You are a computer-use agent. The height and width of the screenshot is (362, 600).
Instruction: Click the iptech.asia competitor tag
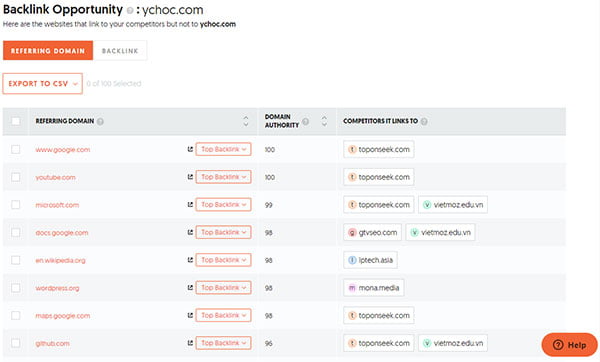tap(370, 260)
